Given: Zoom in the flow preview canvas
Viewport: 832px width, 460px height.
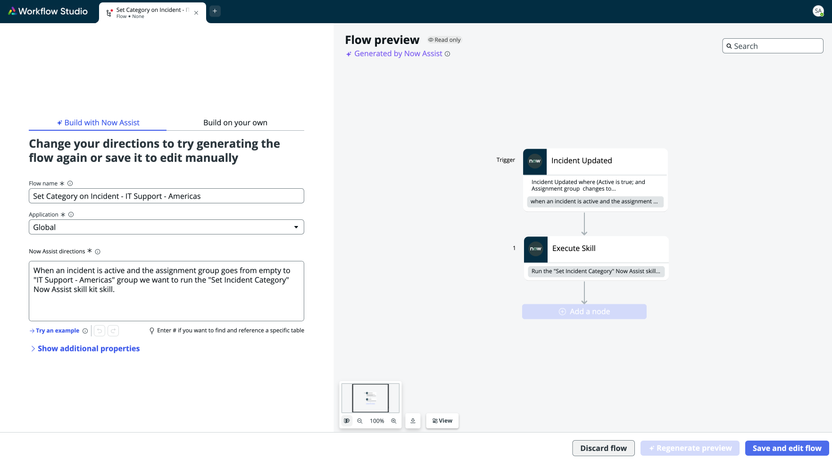Looking at the screenshot, I should click(394, 421).
